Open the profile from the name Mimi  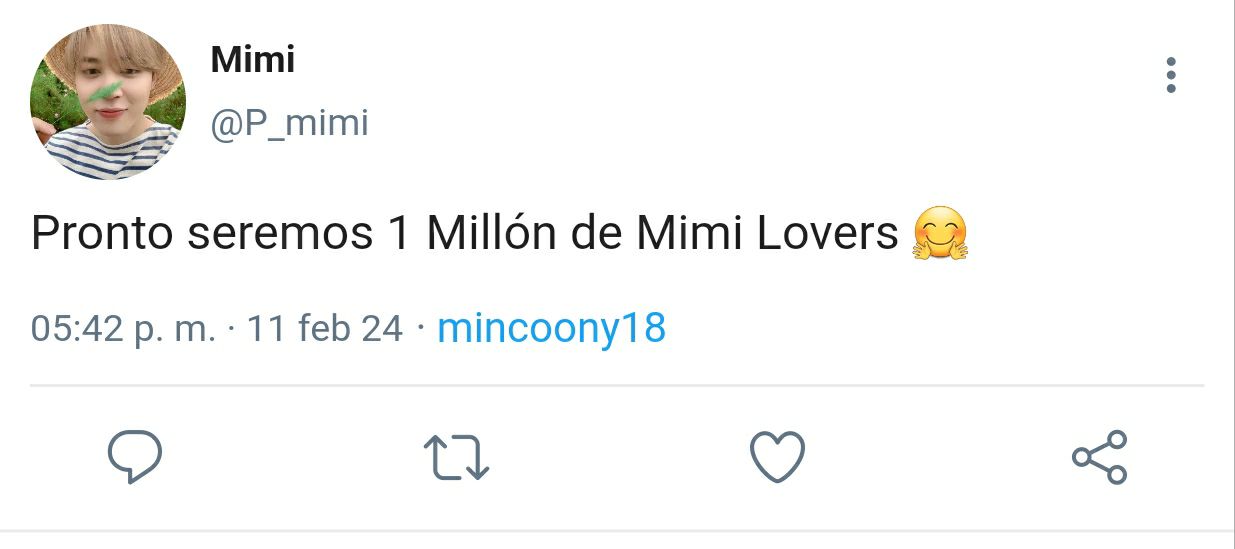click(x=252, y=60)
